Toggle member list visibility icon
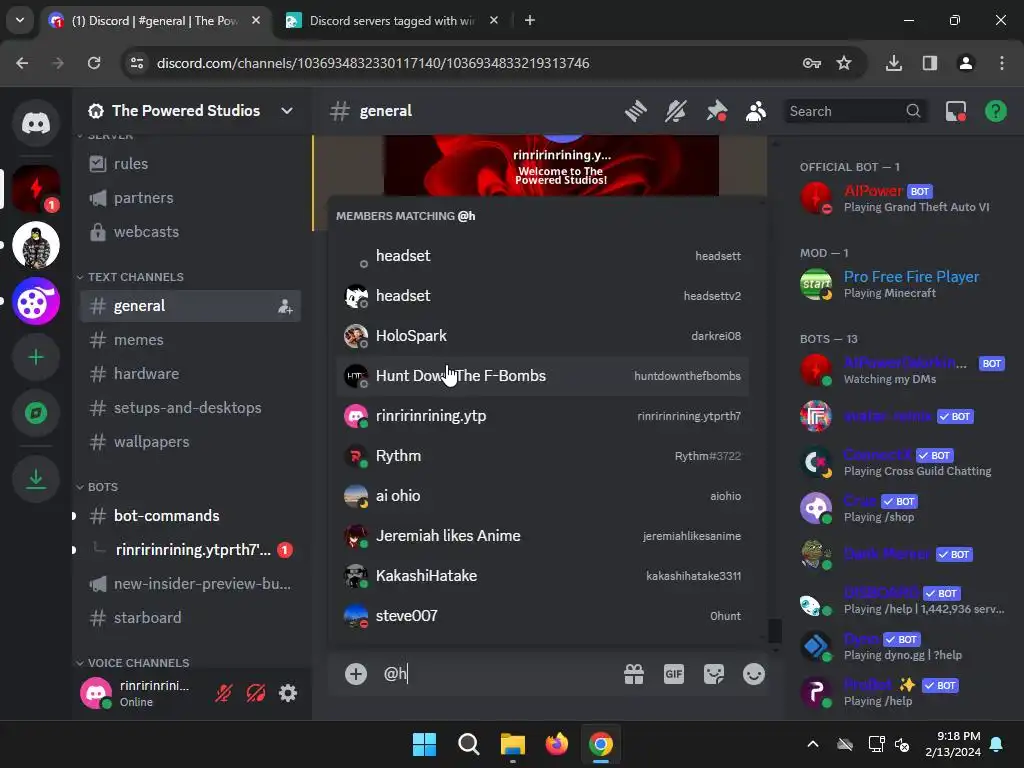 (x=756, y=111)
